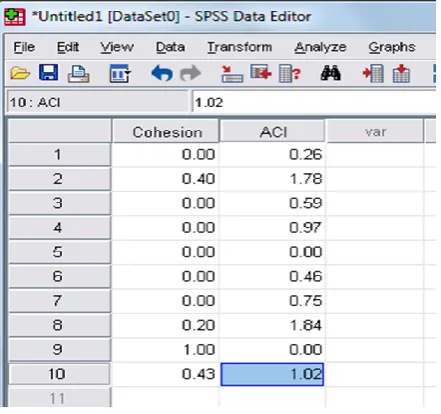Viewport: 441px width, 414px height.
Task: Click the Go to Variable toolbar icon
Action: click(261, 73)
